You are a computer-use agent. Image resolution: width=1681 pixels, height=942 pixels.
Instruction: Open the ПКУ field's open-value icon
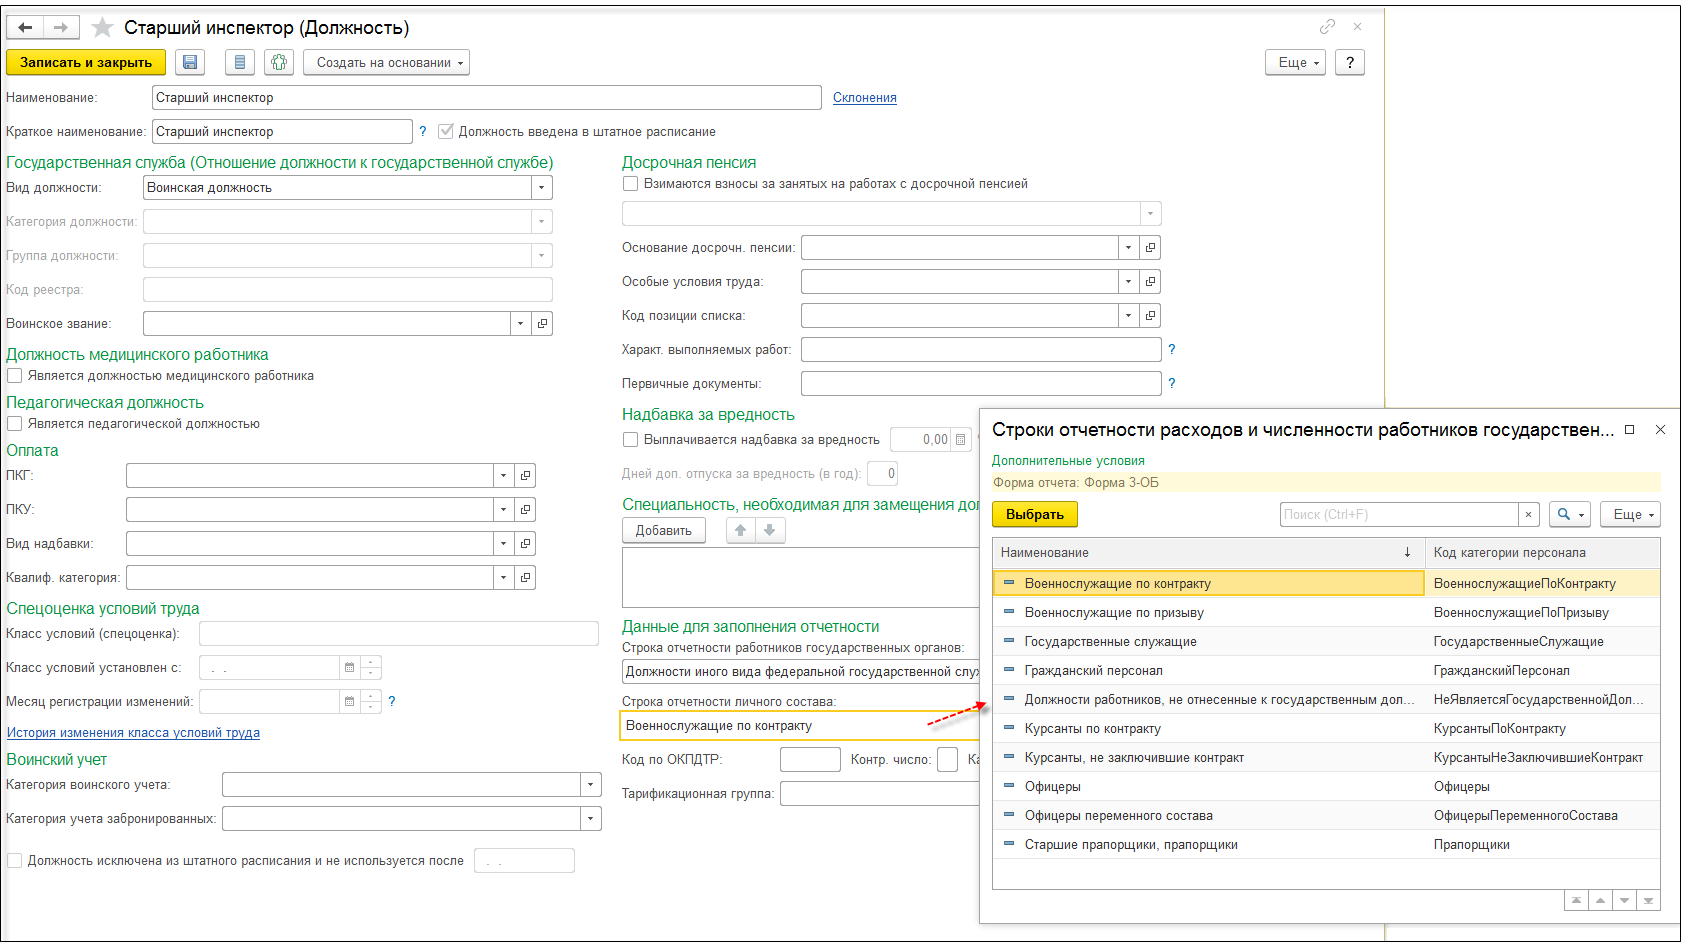coord(525,509)
